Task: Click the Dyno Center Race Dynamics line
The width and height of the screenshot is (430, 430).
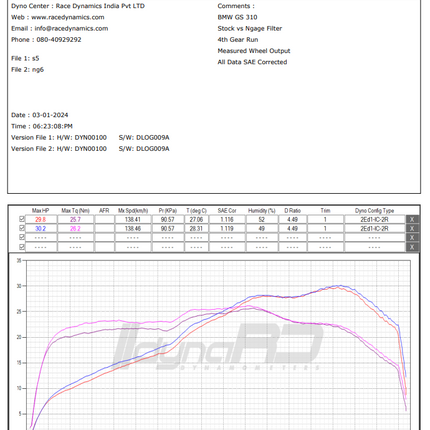Action: [x=78, y=6]
